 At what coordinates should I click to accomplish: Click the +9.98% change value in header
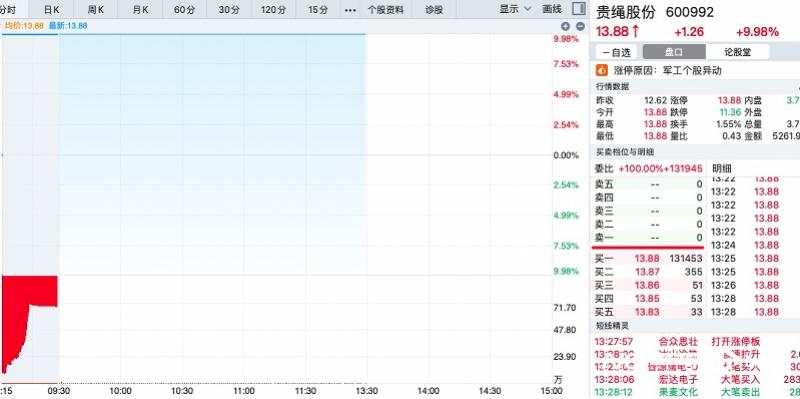(757, 32)
